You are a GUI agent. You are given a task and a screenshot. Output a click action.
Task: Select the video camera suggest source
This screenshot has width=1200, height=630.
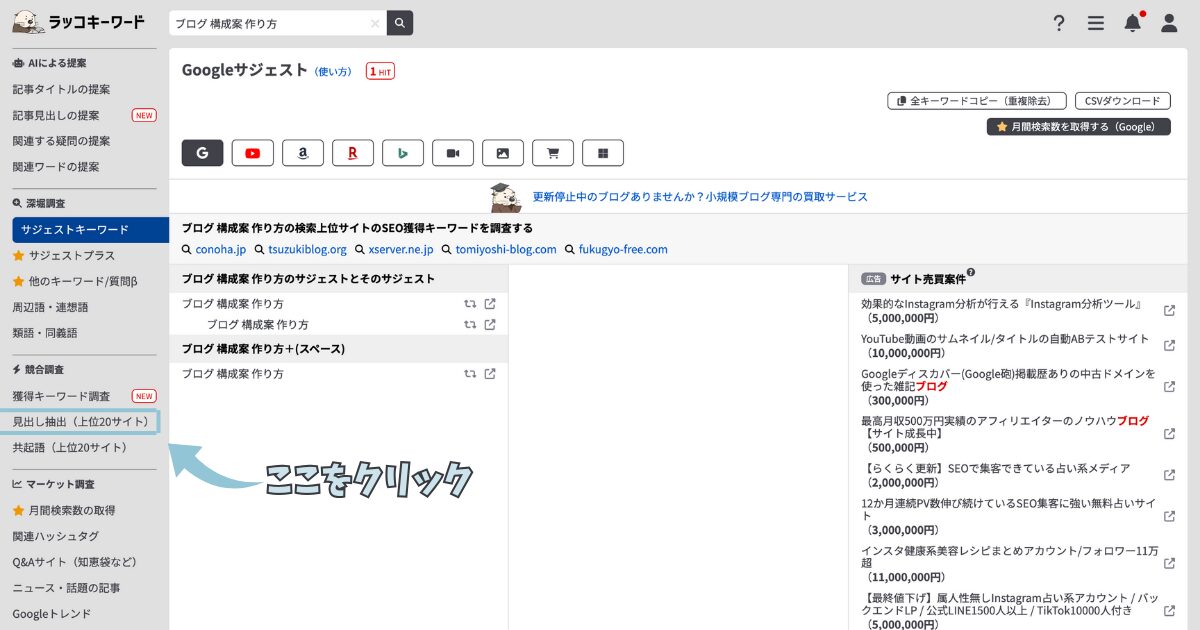452,153
